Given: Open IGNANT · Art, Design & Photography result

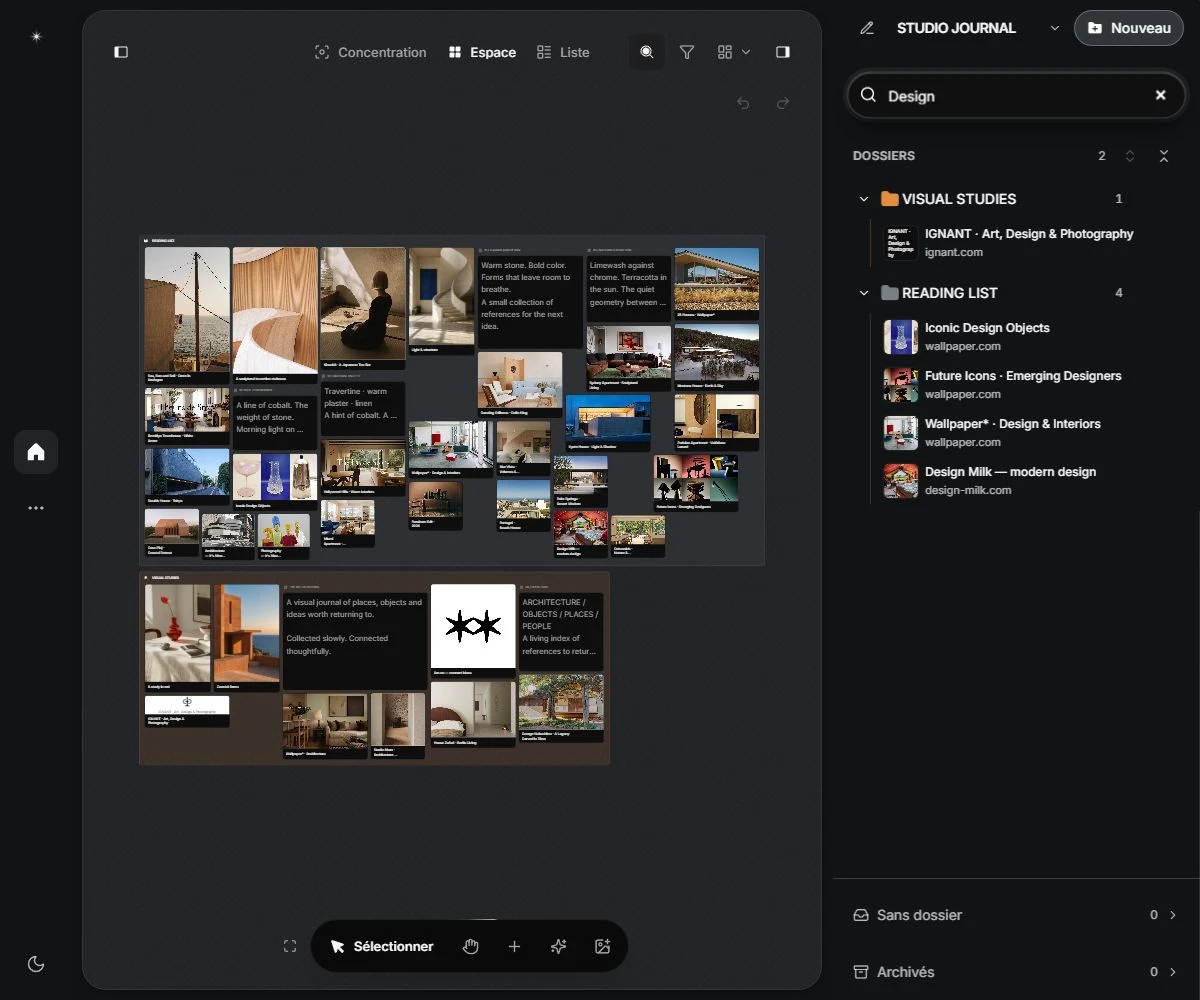Looking at the screenshot, I should [1010, 242].
